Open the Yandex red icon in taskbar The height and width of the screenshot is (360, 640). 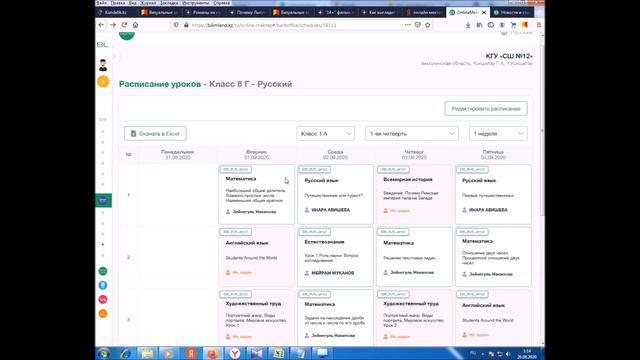191,353
